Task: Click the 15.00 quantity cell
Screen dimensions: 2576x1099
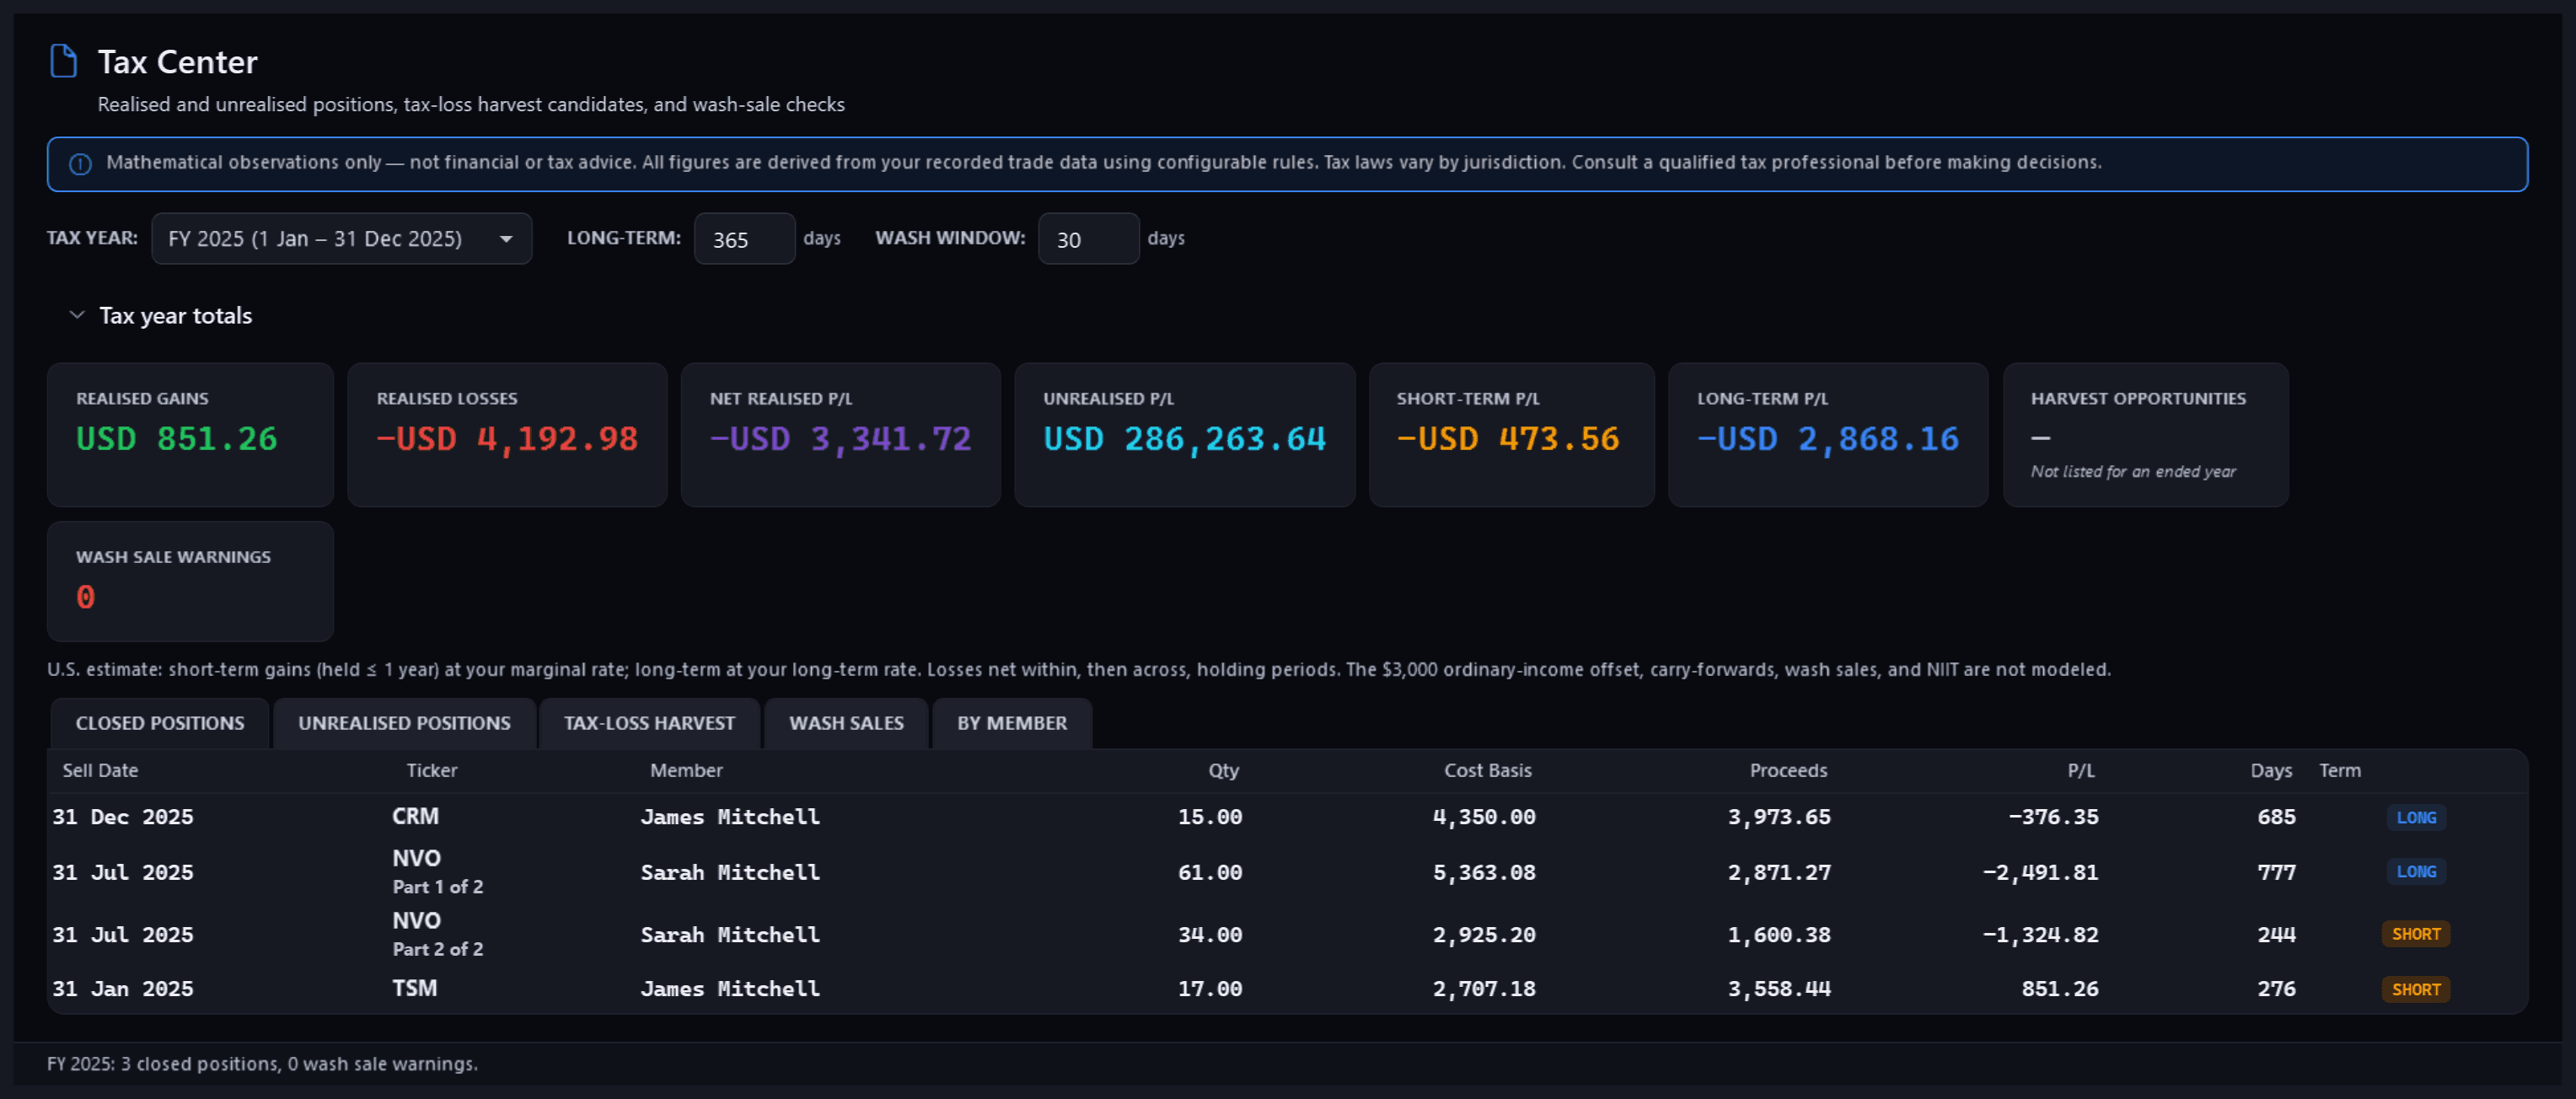Action: (x=1210, y=817)
